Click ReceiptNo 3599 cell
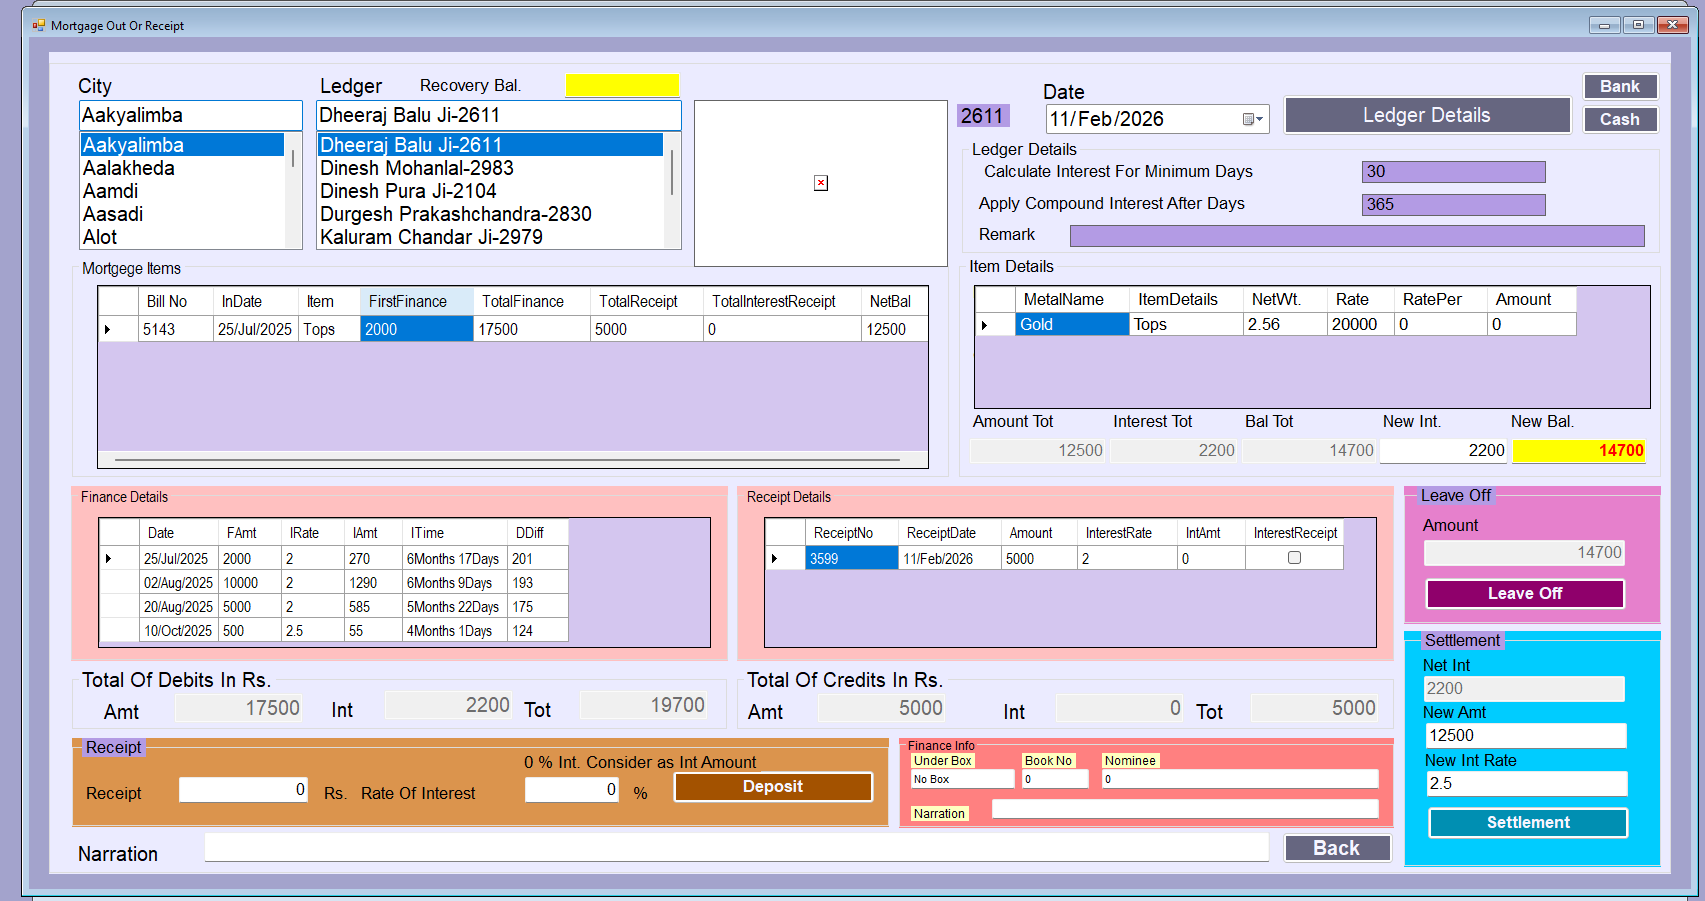Image resolution: width=1705 pixels, height=901 pixels. pyautogui.click(x=852, y=558)
